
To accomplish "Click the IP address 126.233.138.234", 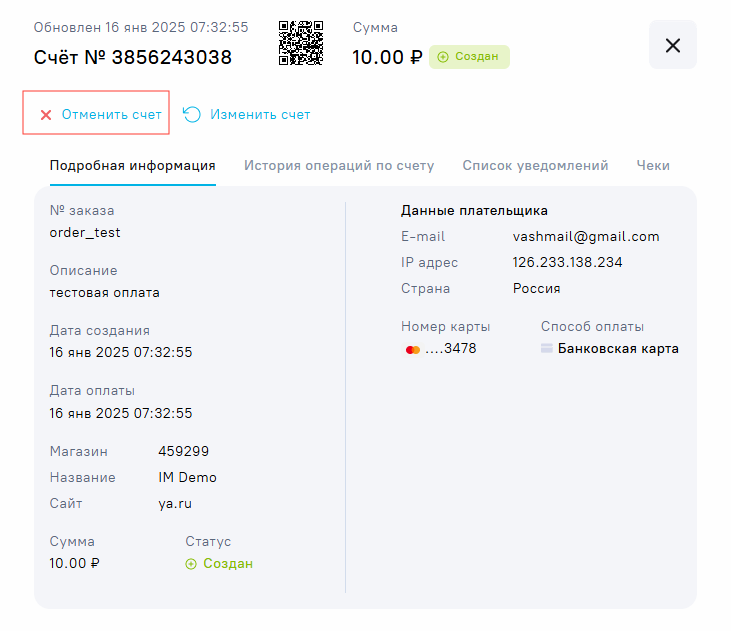I will pyautogui.click(x=567, y=263).
